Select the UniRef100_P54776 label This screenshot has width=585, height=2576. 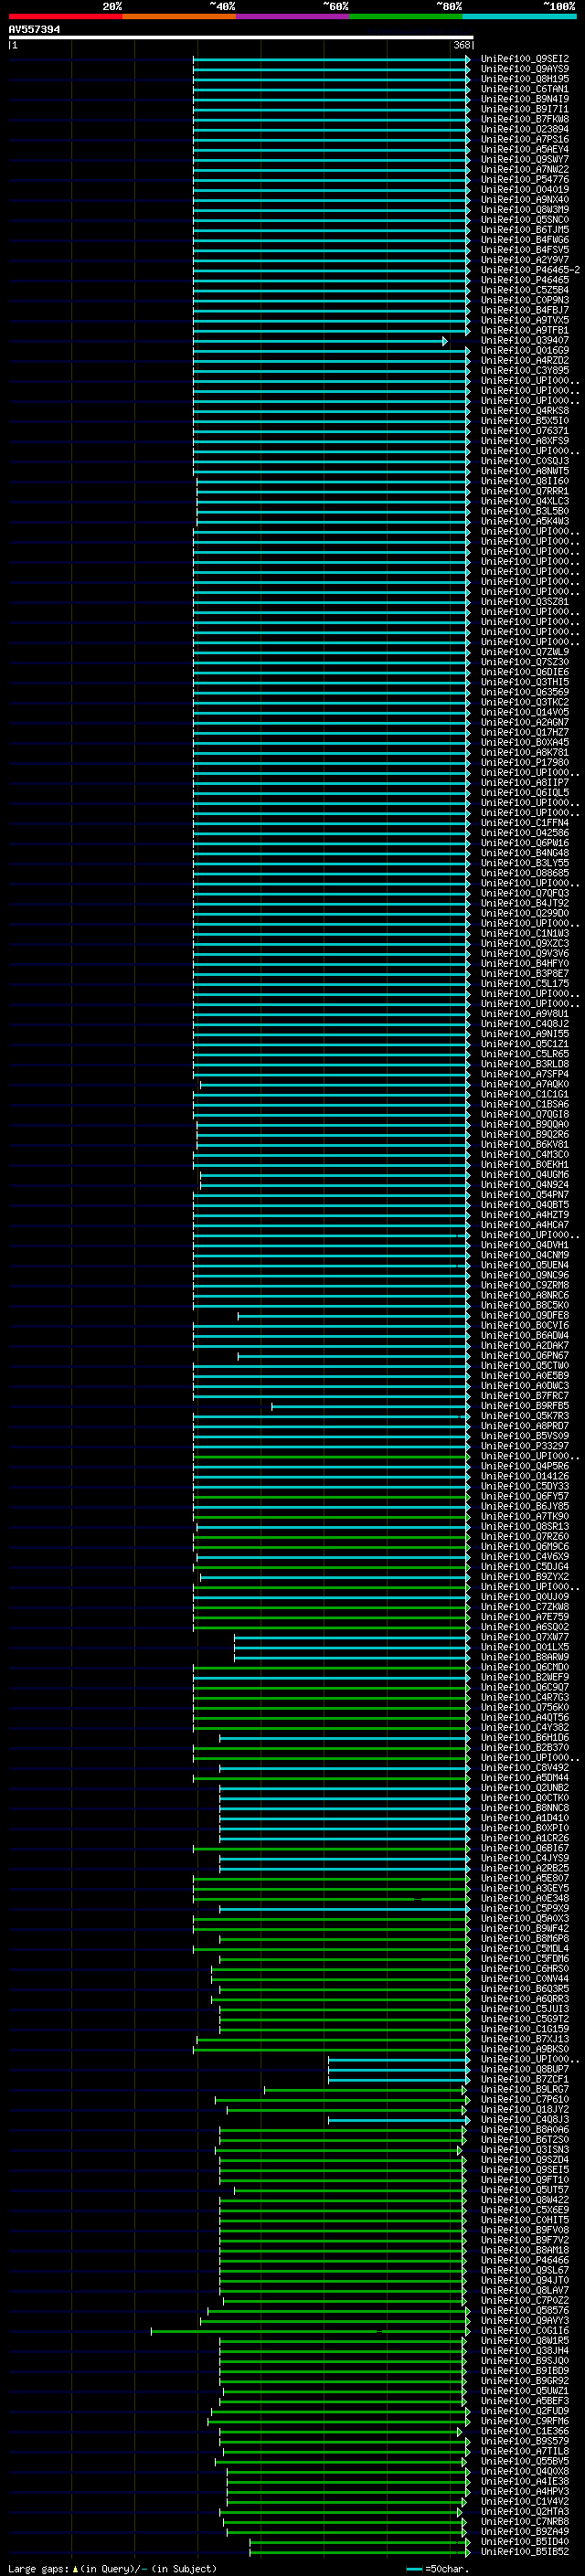(525, 180)
